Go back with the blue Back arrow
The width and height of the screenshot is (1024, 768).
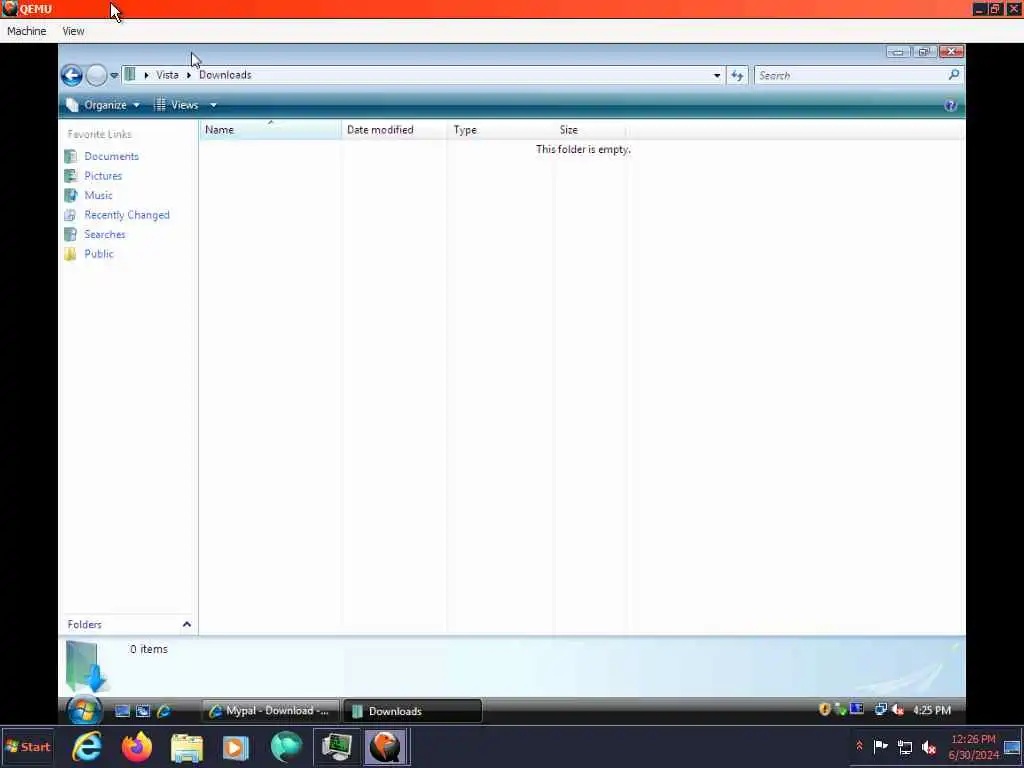[x=72, y=76]
